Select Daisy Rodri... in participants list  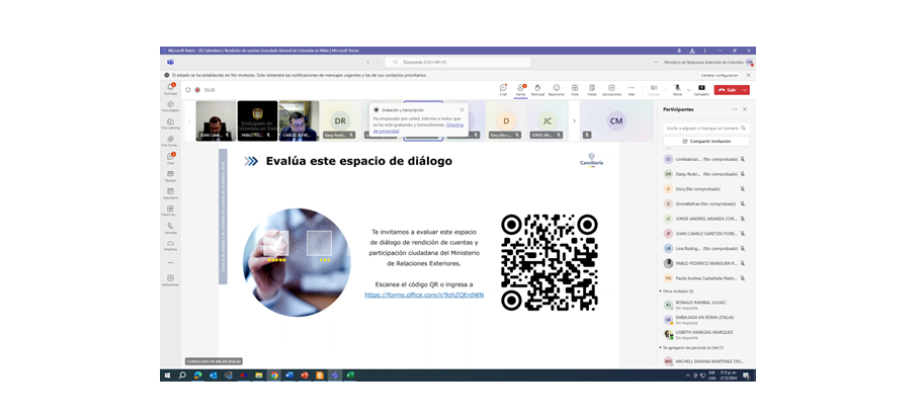(x=705, y=174)
